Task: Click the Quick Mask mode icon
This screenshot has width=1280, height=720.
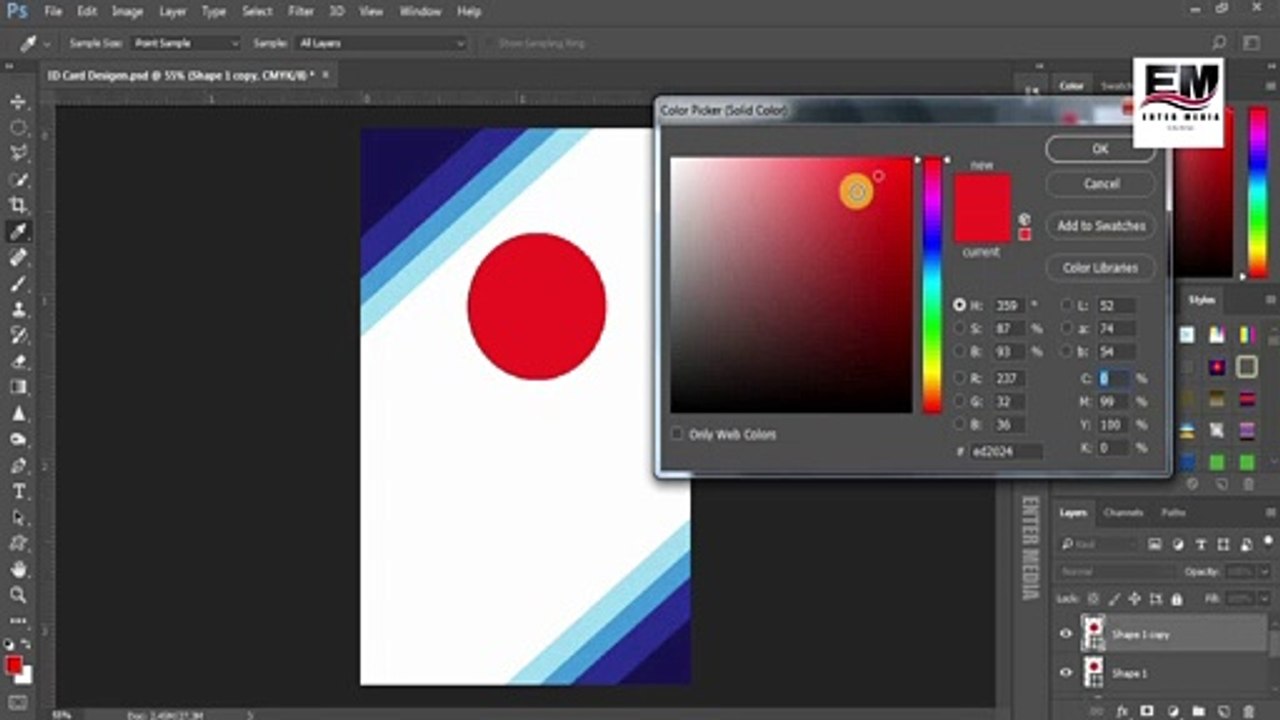Action: (18, 703)
